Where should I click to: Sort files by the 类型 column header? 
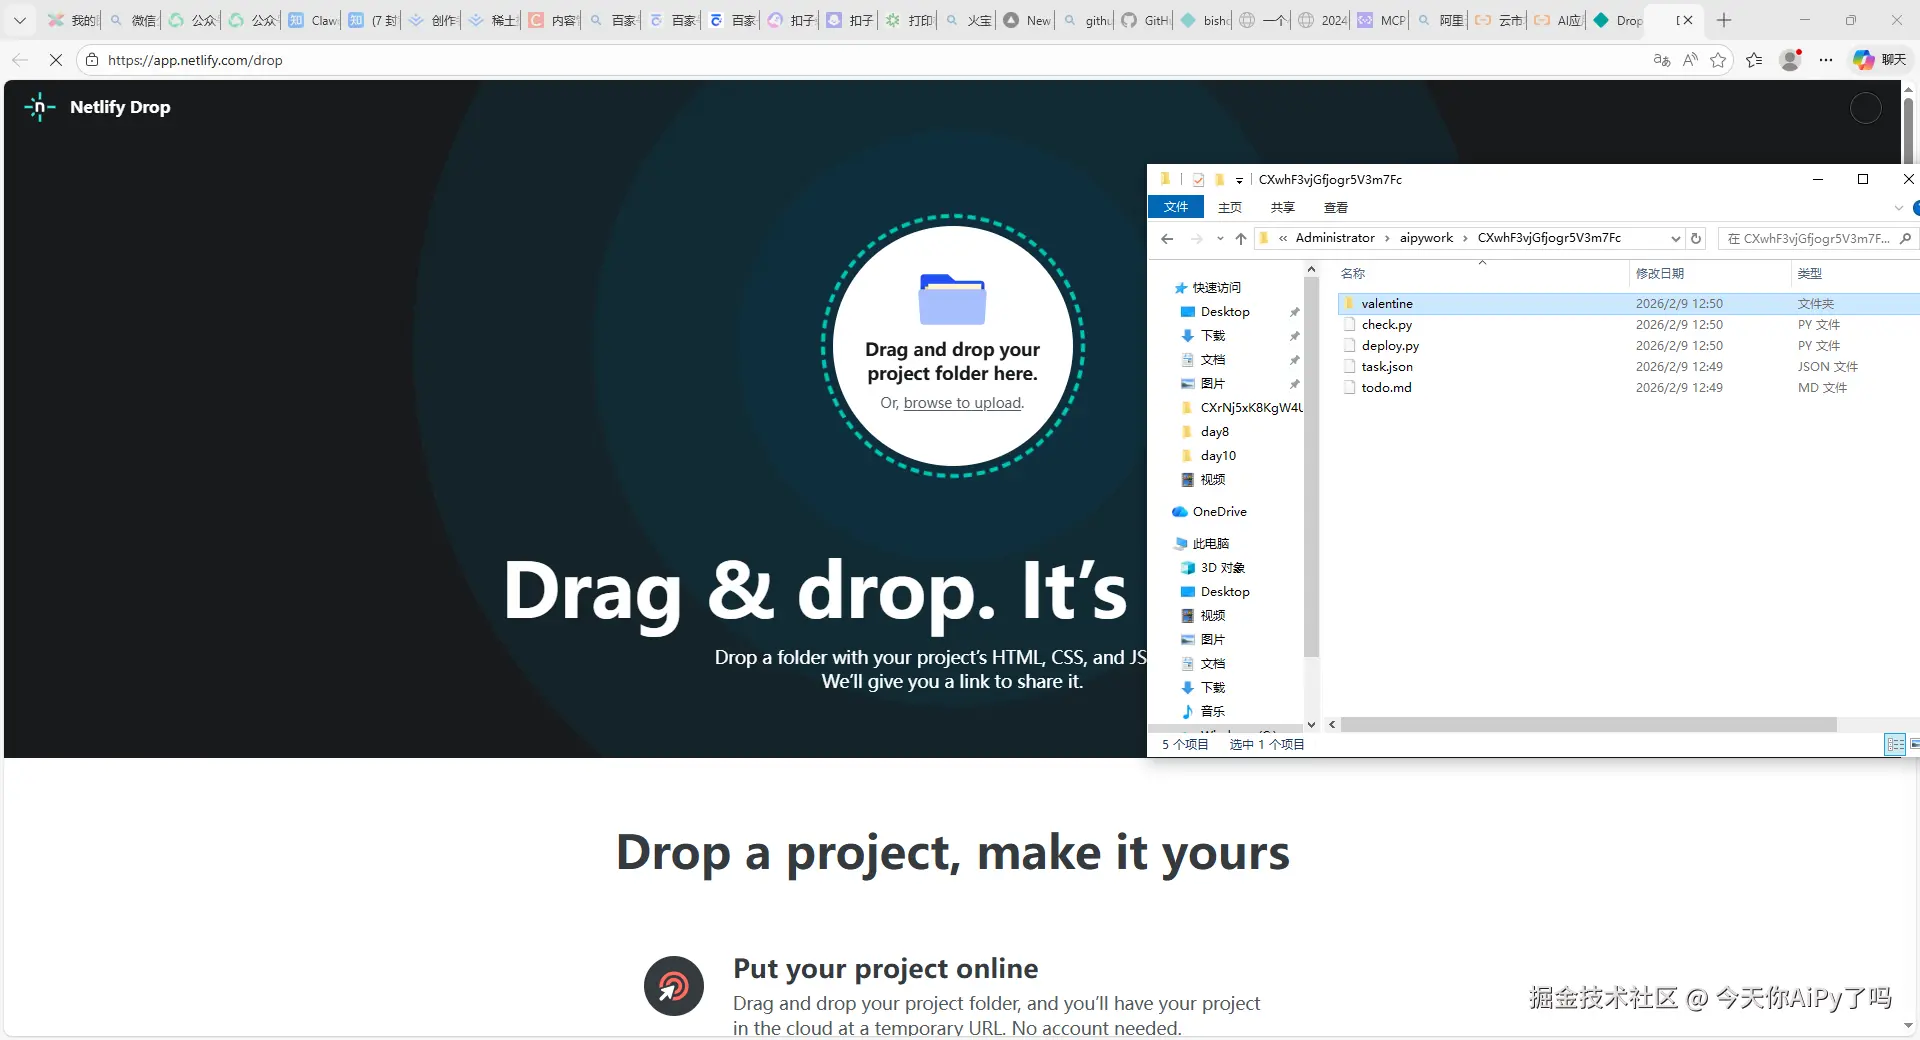(x=1855, y=273)
